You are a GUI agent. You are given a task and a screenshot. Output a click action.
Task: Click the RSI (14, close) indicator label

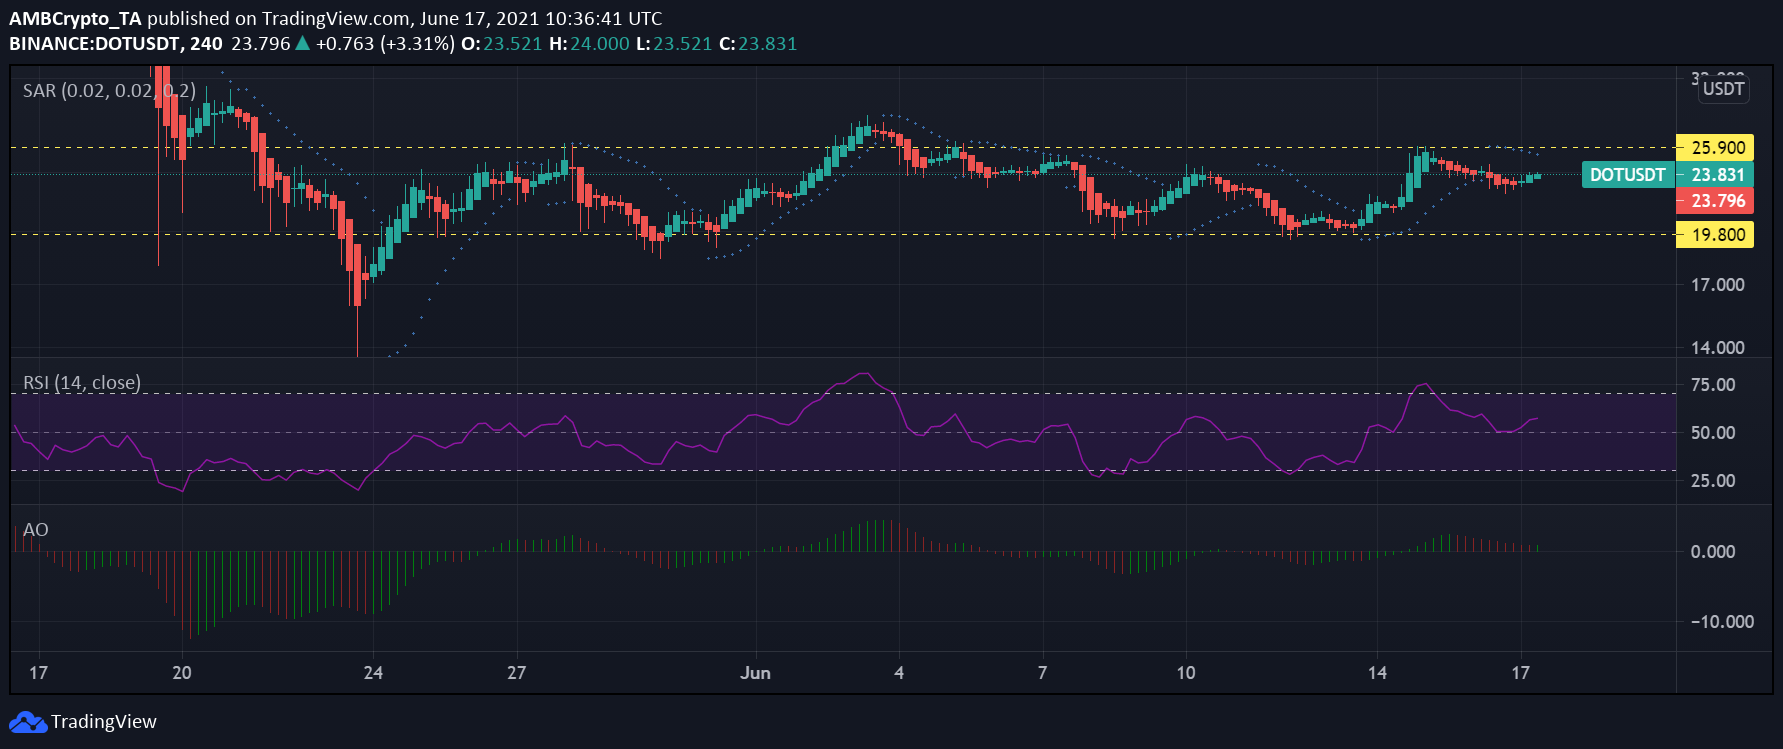(x=82, y=383)
